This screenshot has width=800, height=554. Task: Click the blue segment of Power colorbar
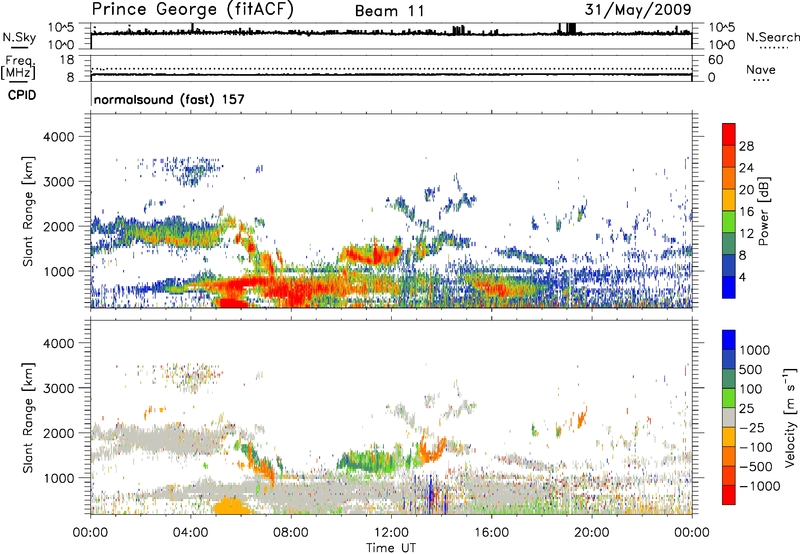pos(729,287)
